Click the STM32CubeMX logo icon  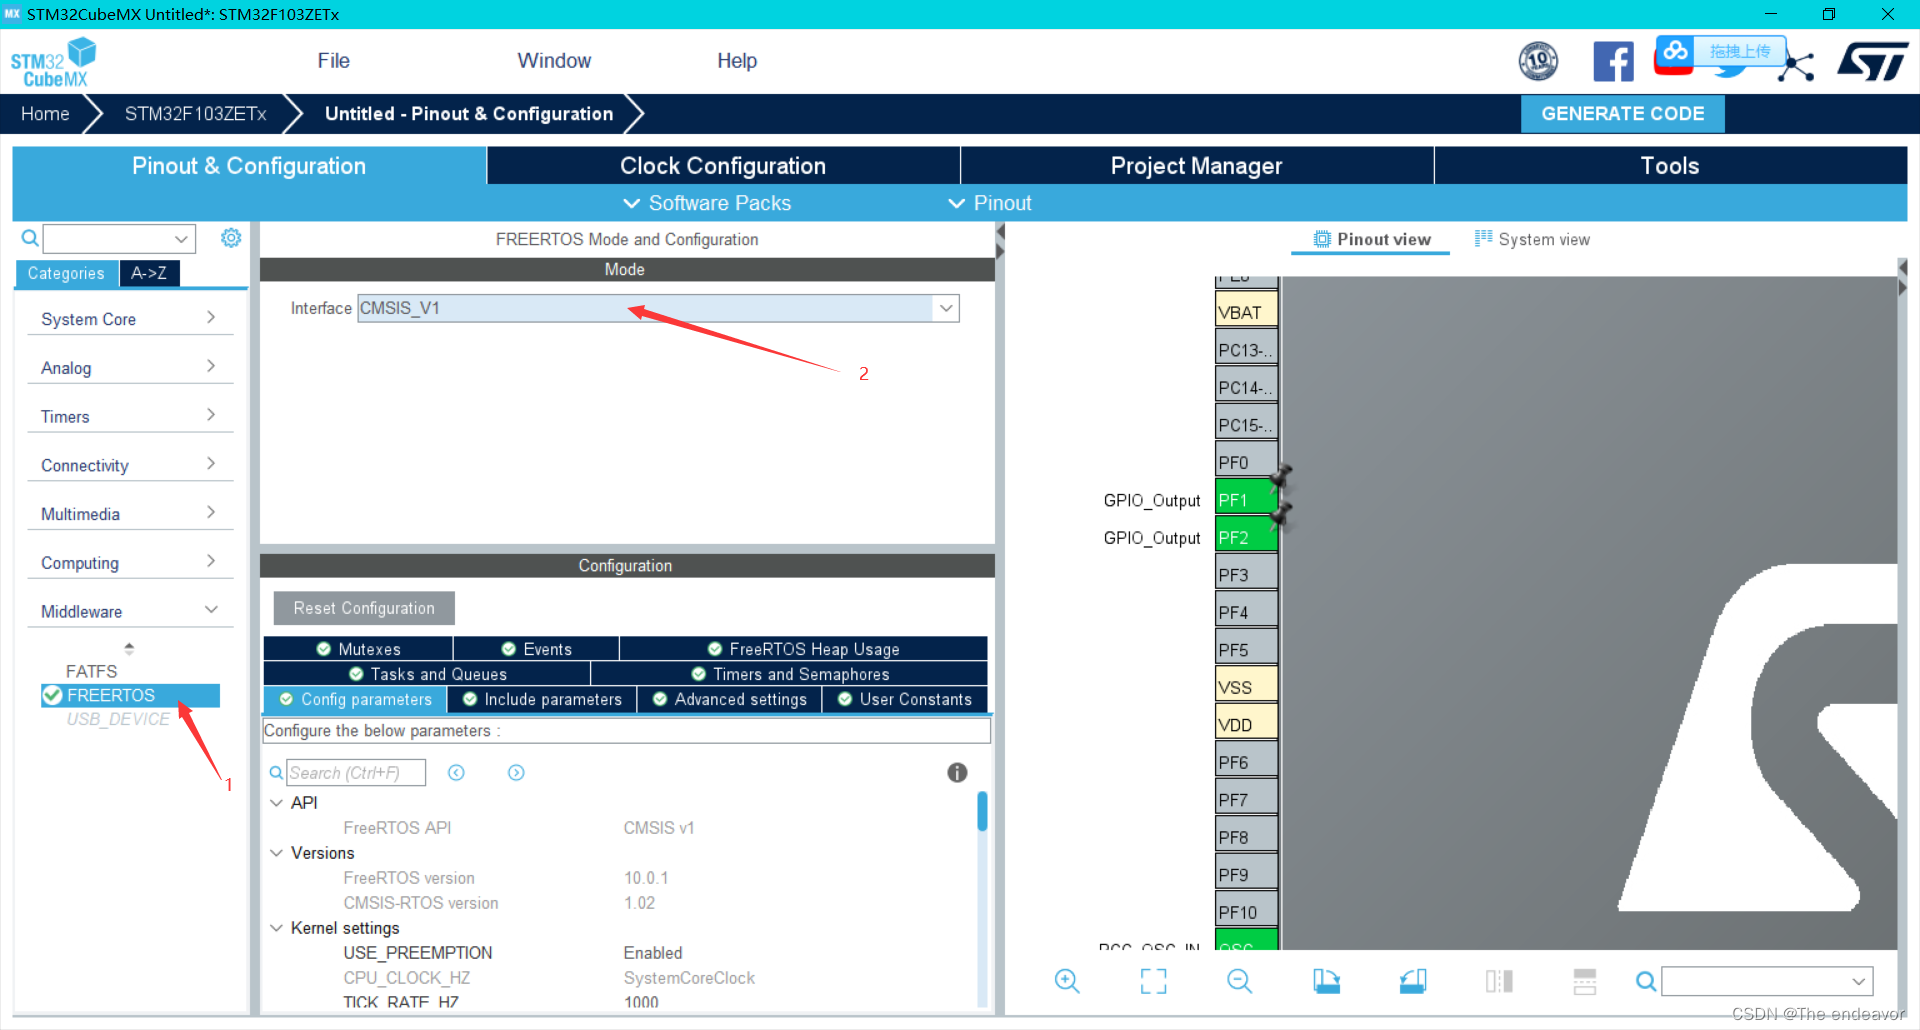tap(53, 62)
